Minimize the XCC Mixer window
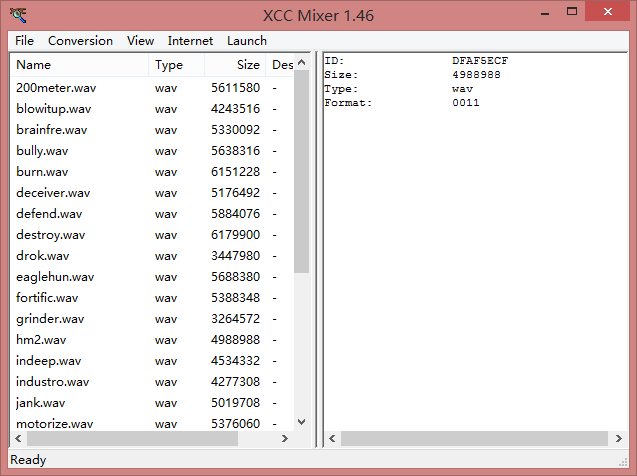Screen dimensions: 637x476 pos(545,13)
